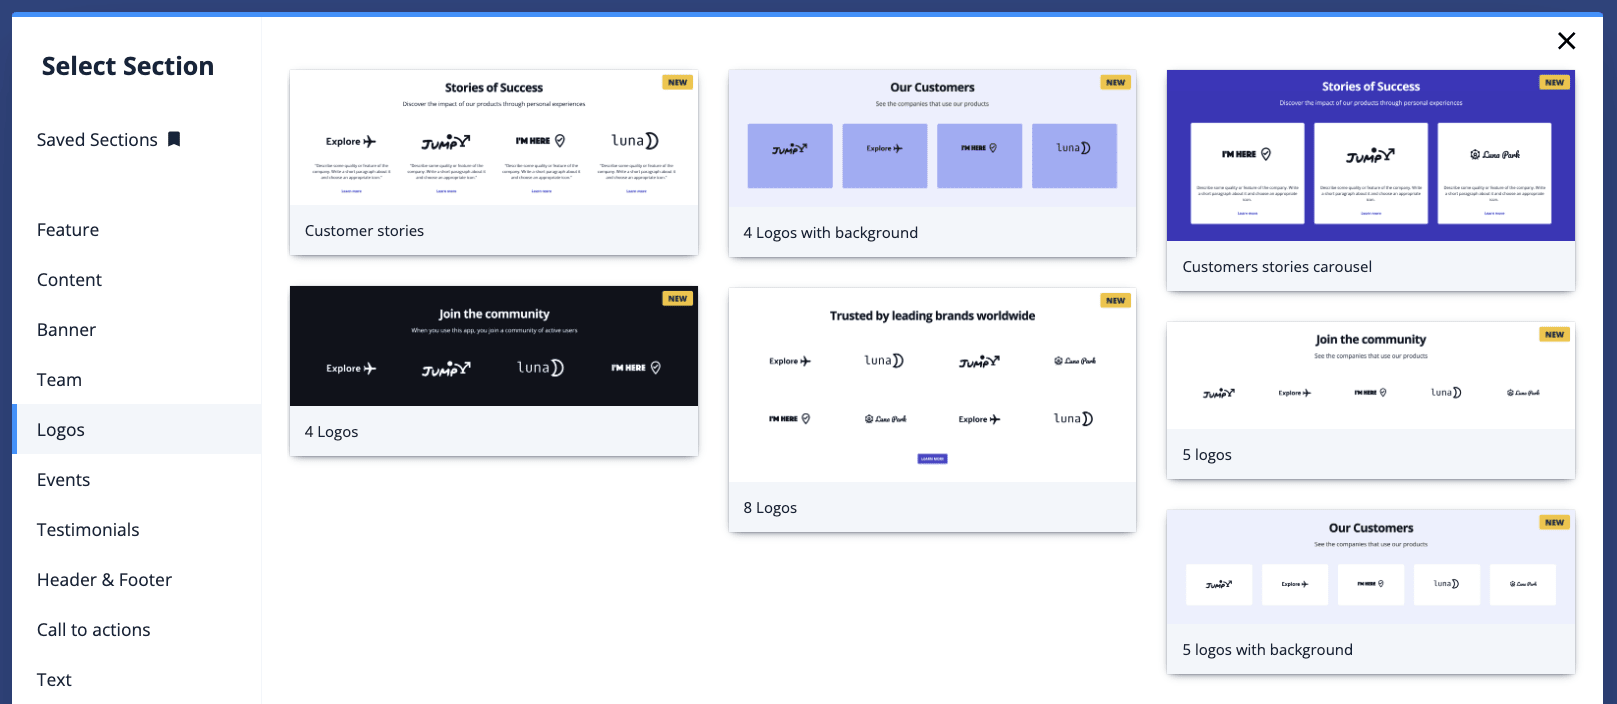Open Header & Footer sections
The height and width of the screenshot is (704, 1617).
click(104, 580)
